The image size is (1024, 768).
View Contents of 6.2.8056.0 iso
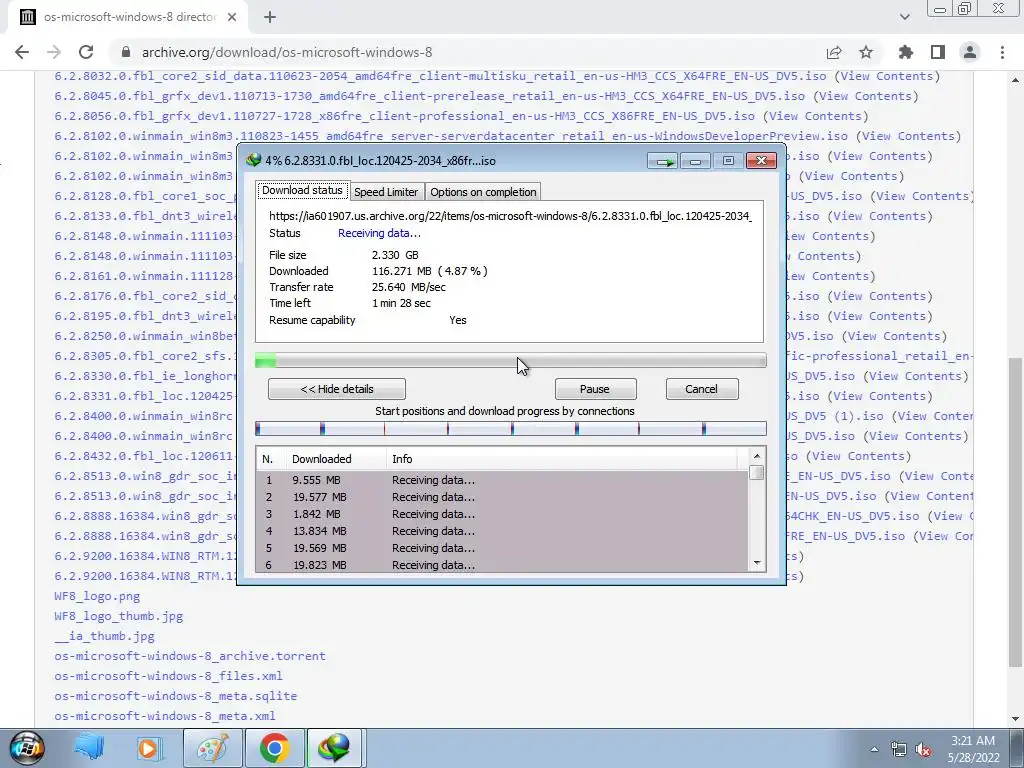(x=816, y=116)
